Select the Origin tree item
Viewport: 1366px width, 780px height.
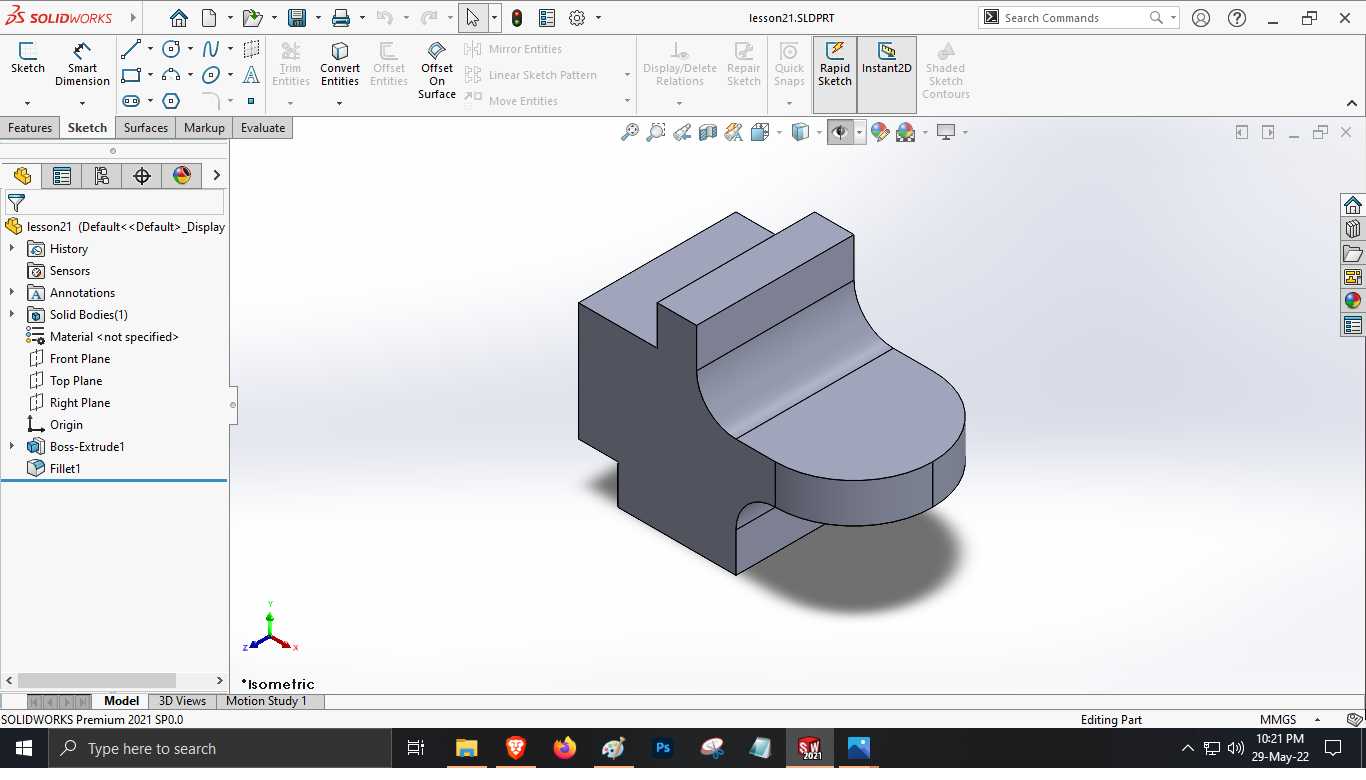66,424
